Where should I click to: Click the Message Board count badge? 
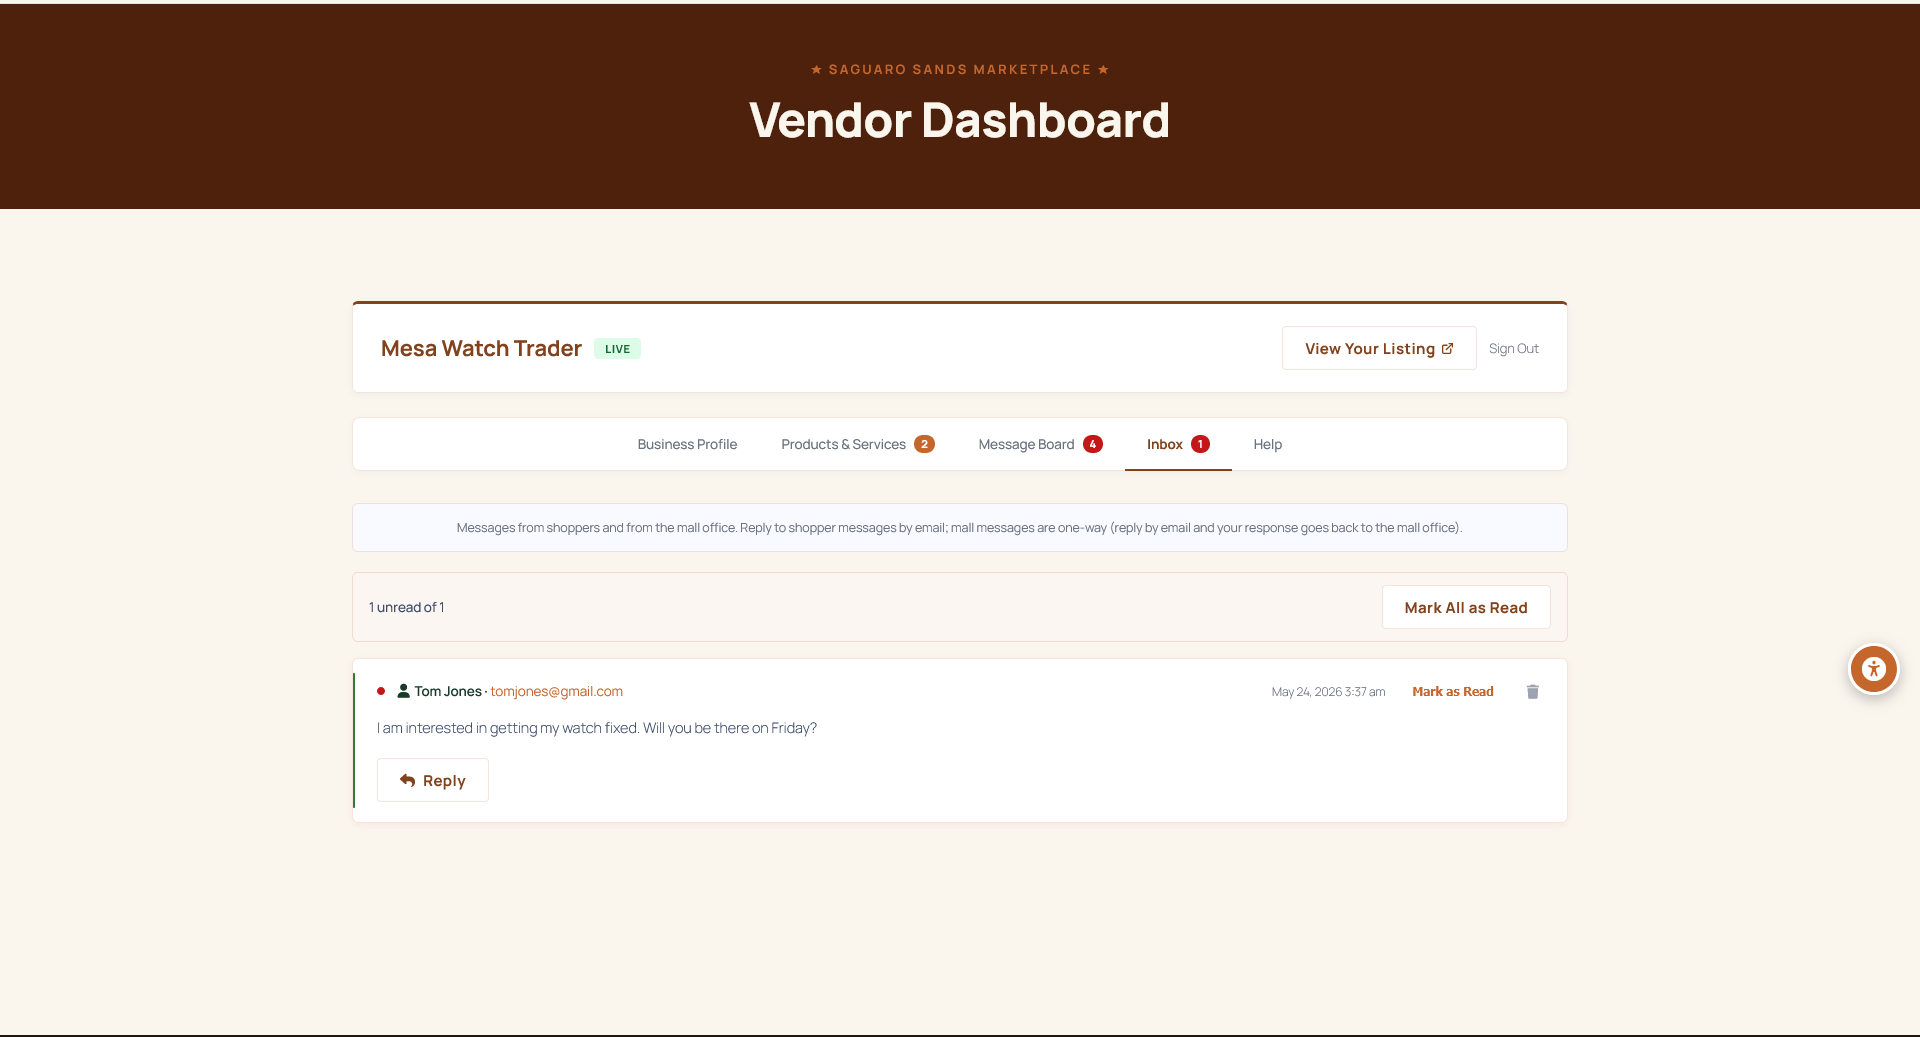[1093, 444]
